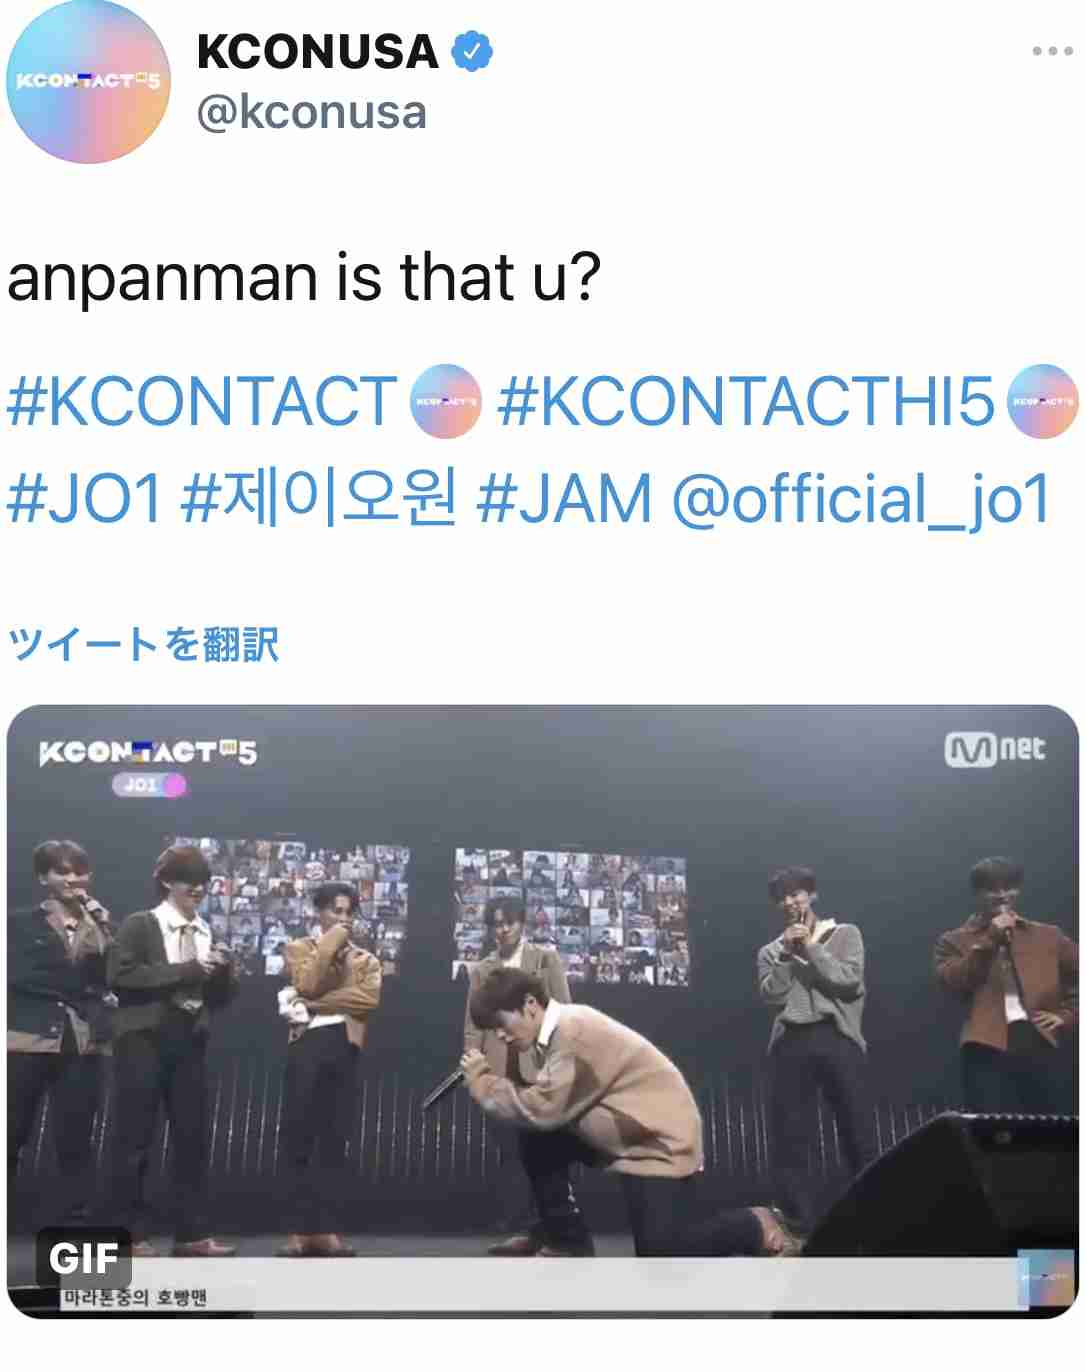Open the KCONUSA display name

point(318,52)
